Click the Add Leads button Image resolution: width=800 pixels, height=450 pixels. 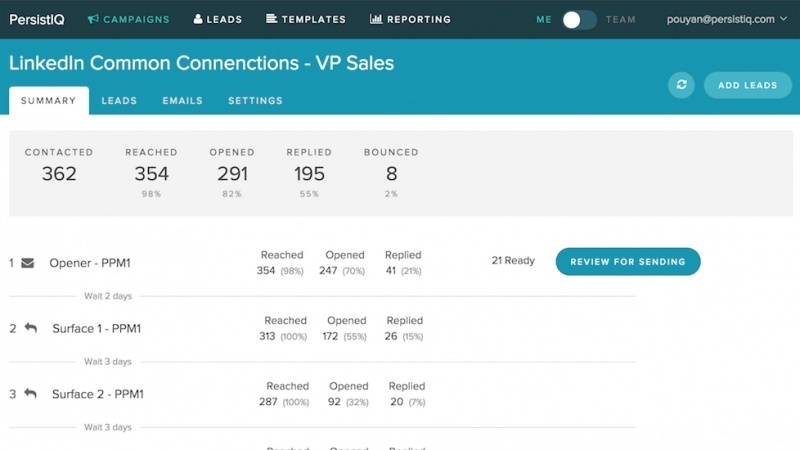click(x=747, y=85)
